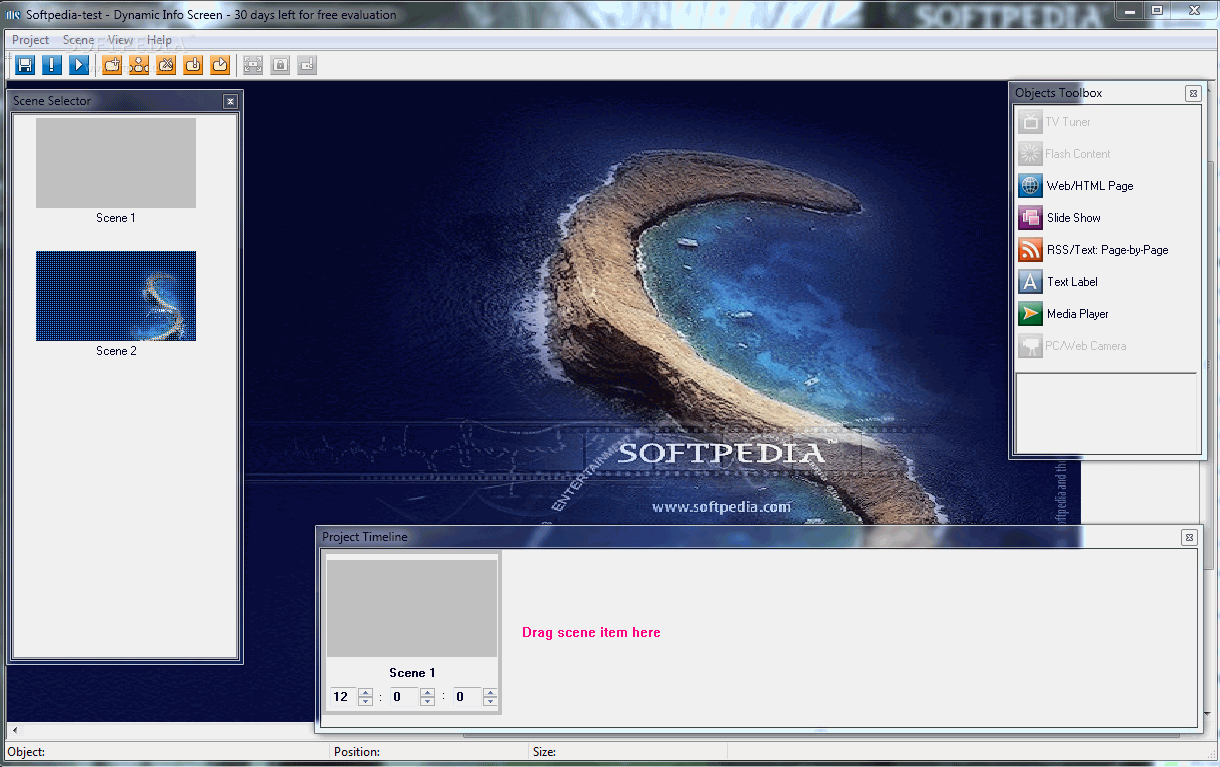Close the Project Timeline panel
The width and height of the screenshot is (1220, 767).
click(1189, 537)
